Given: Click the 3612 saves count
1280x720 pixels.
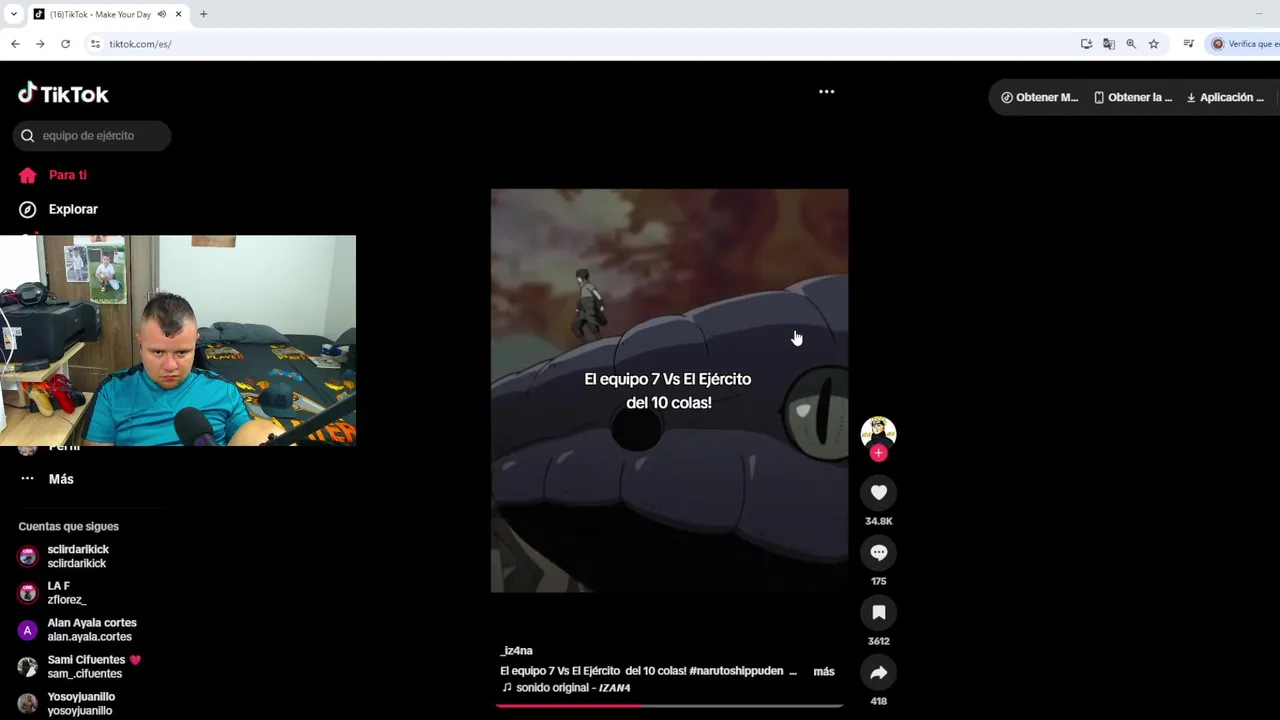Looking at the screenshot, I should 879,641.
